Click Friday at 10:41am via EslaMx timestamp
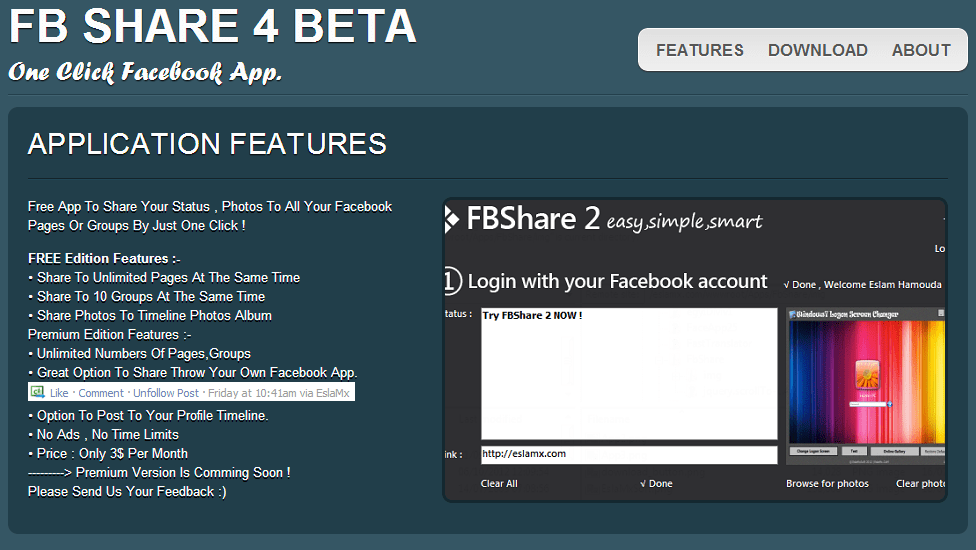Image resolution: width=976 pixels, height=550 pixels. tap(279, 393)
